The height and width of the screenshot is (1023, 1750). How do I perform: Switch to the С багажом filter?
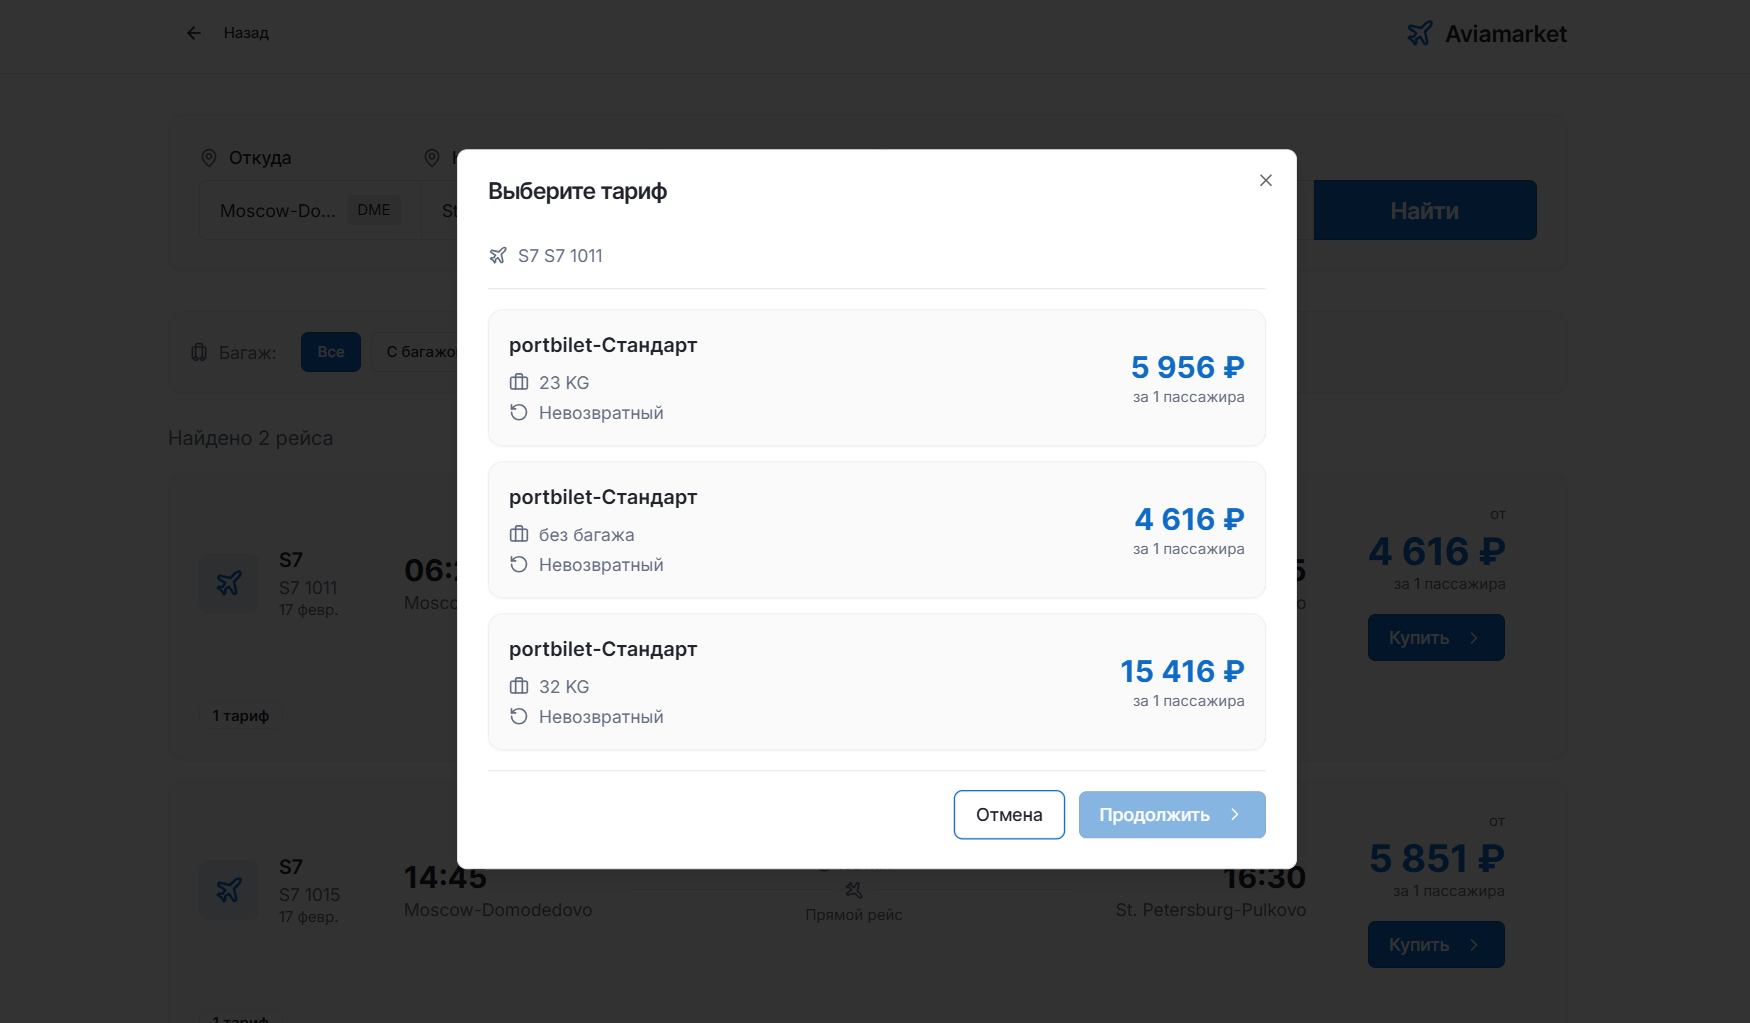click(418, 352)
